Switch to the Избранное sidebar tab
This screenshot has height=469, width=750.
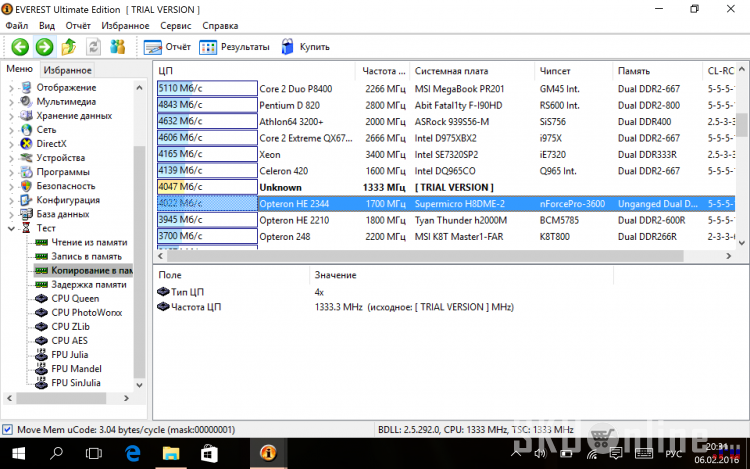pos(67,70)
